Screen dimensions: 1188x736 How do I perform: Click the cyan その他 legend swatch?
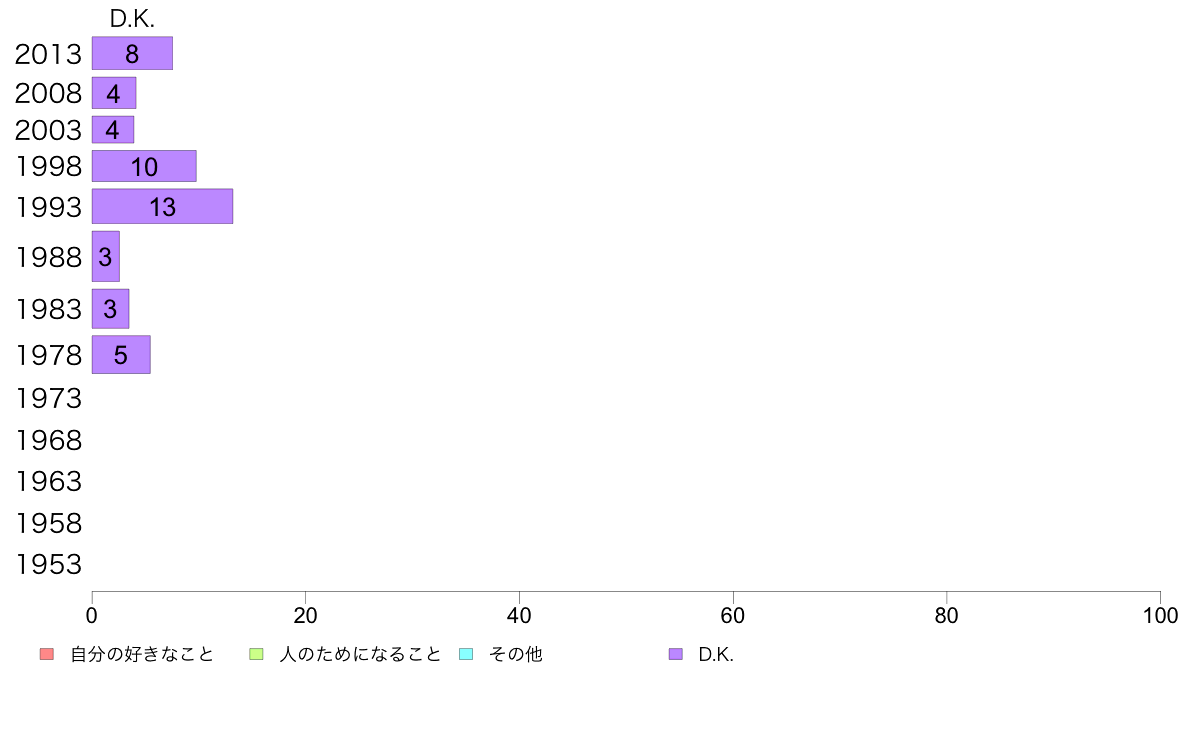[x=466, y=654]
